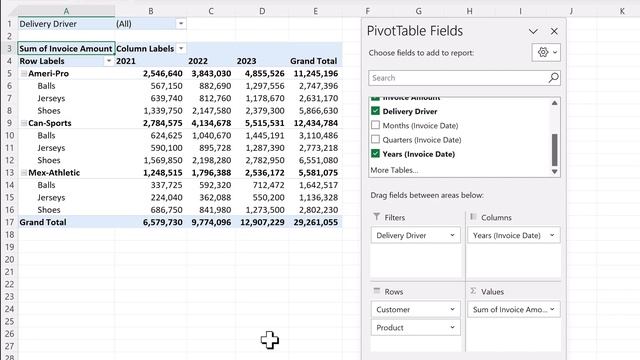The width and height of the screenshot is (640, 360).
Task: Select grand total 2022 value 9,774,096
Action: 211,222
